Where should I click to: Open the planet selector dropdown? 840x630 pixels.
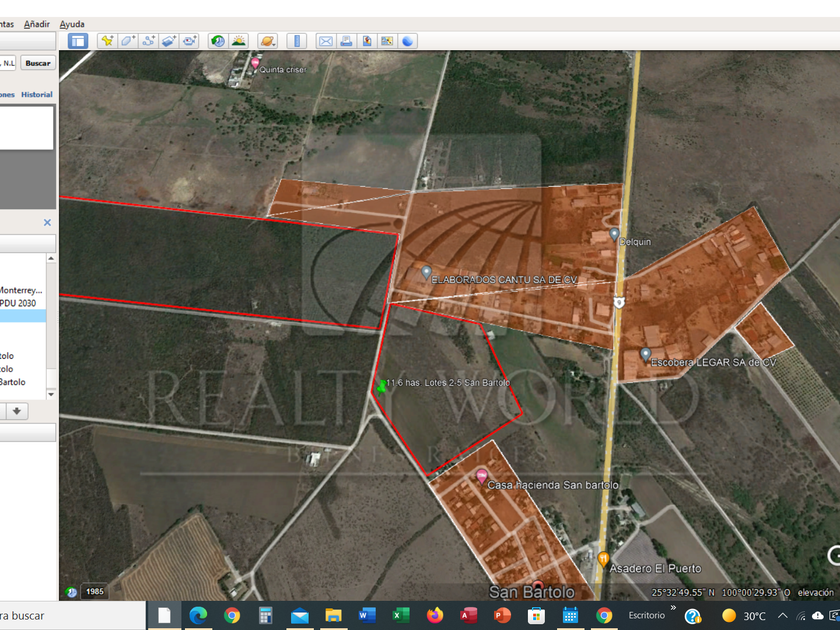267,41
